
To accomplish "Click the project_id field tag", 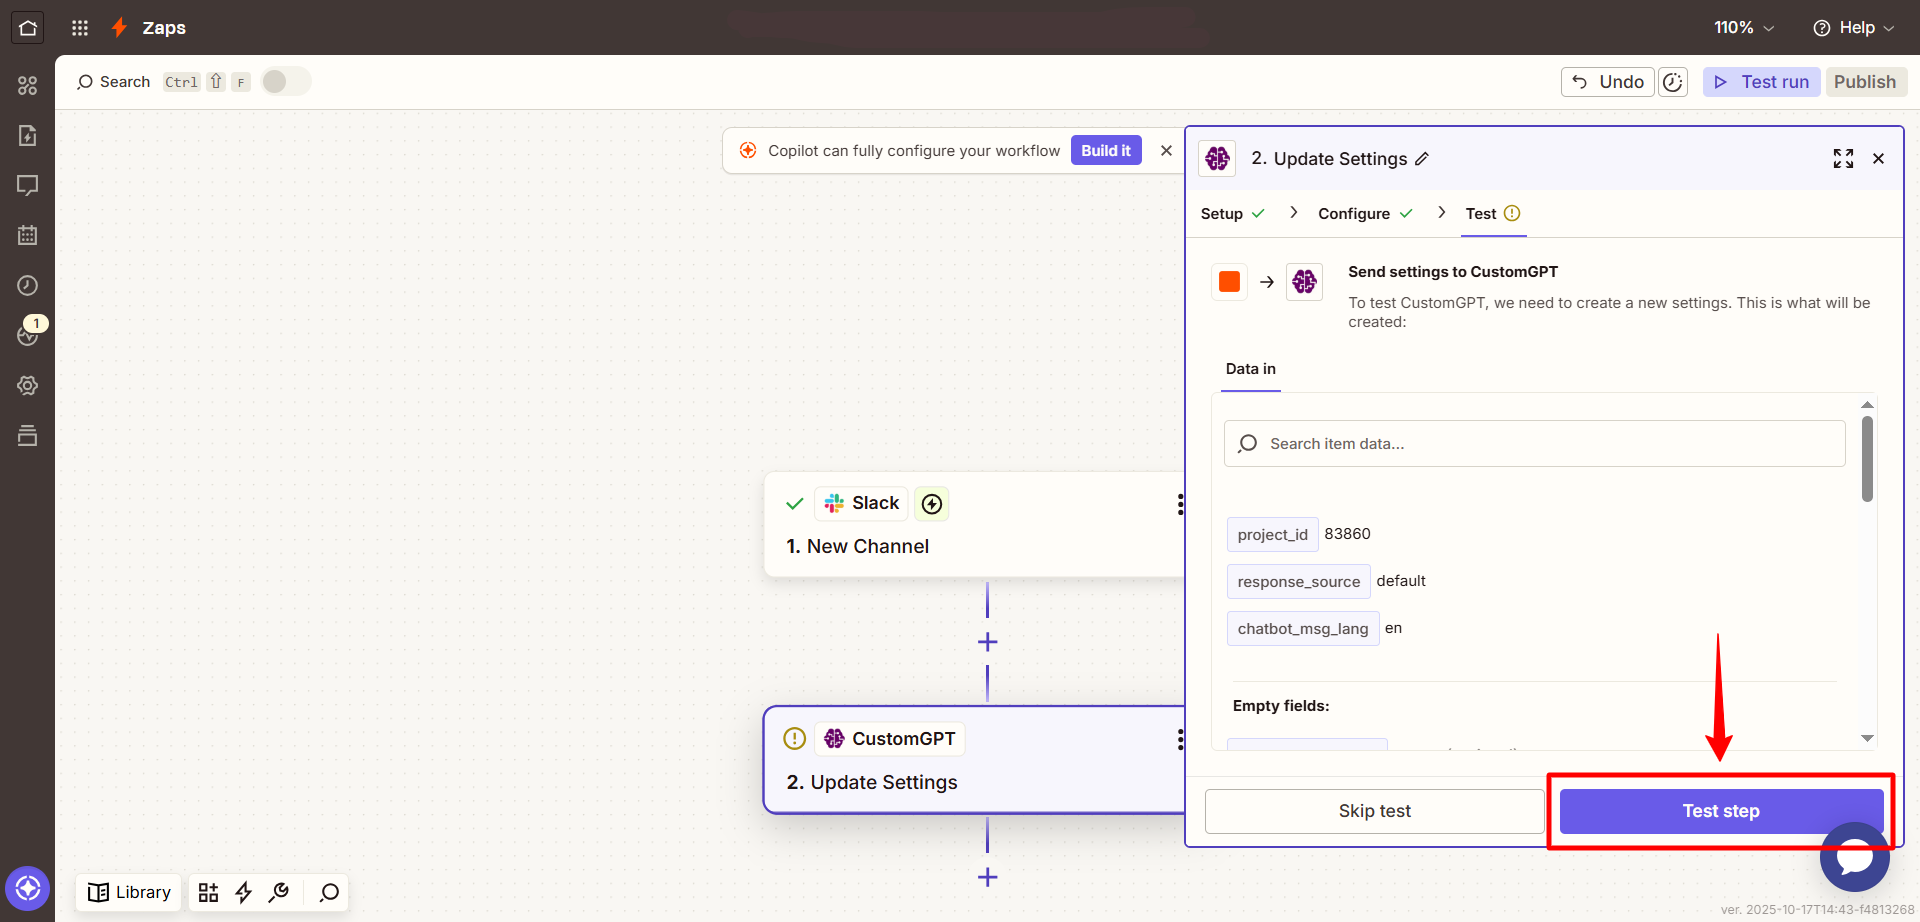I will [1272, 535].
